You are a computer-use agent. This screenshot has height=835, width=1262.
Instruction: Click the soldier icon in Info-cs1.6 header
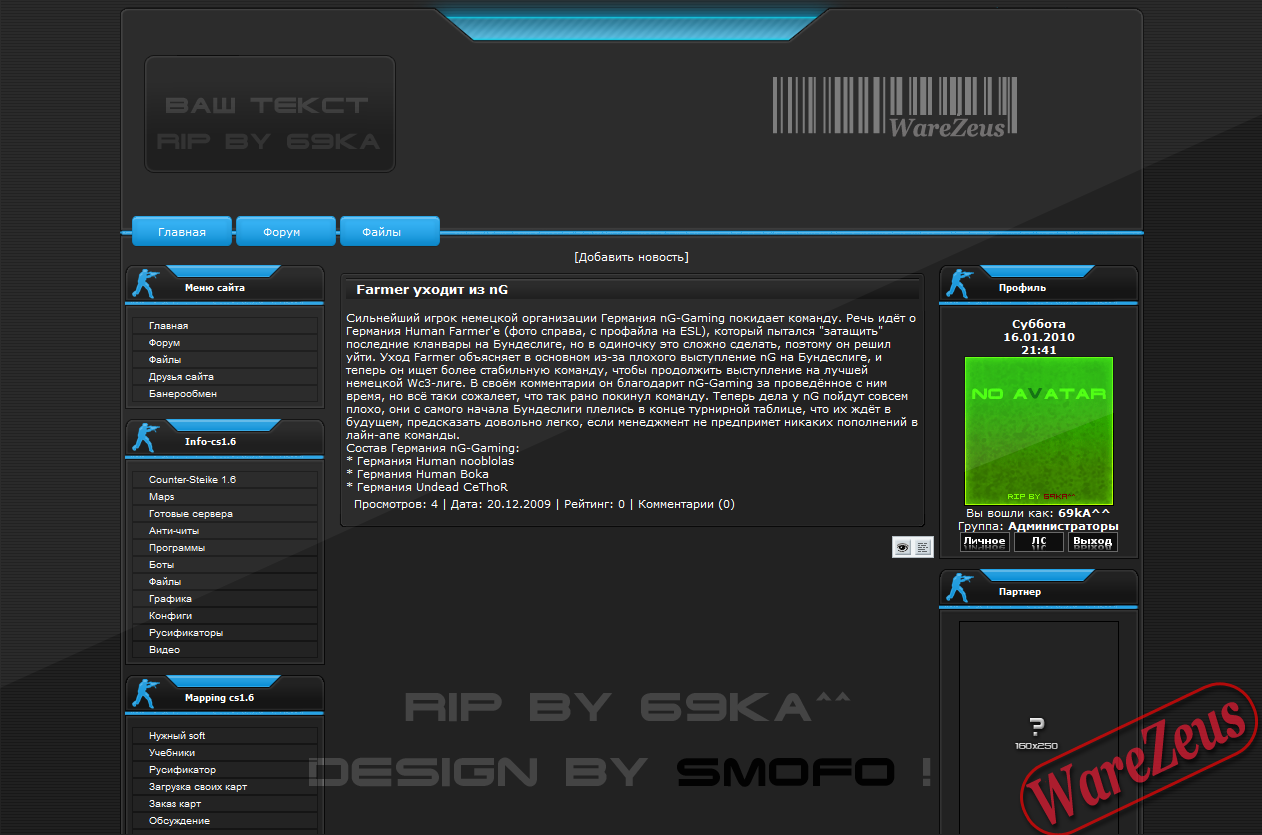146,438
